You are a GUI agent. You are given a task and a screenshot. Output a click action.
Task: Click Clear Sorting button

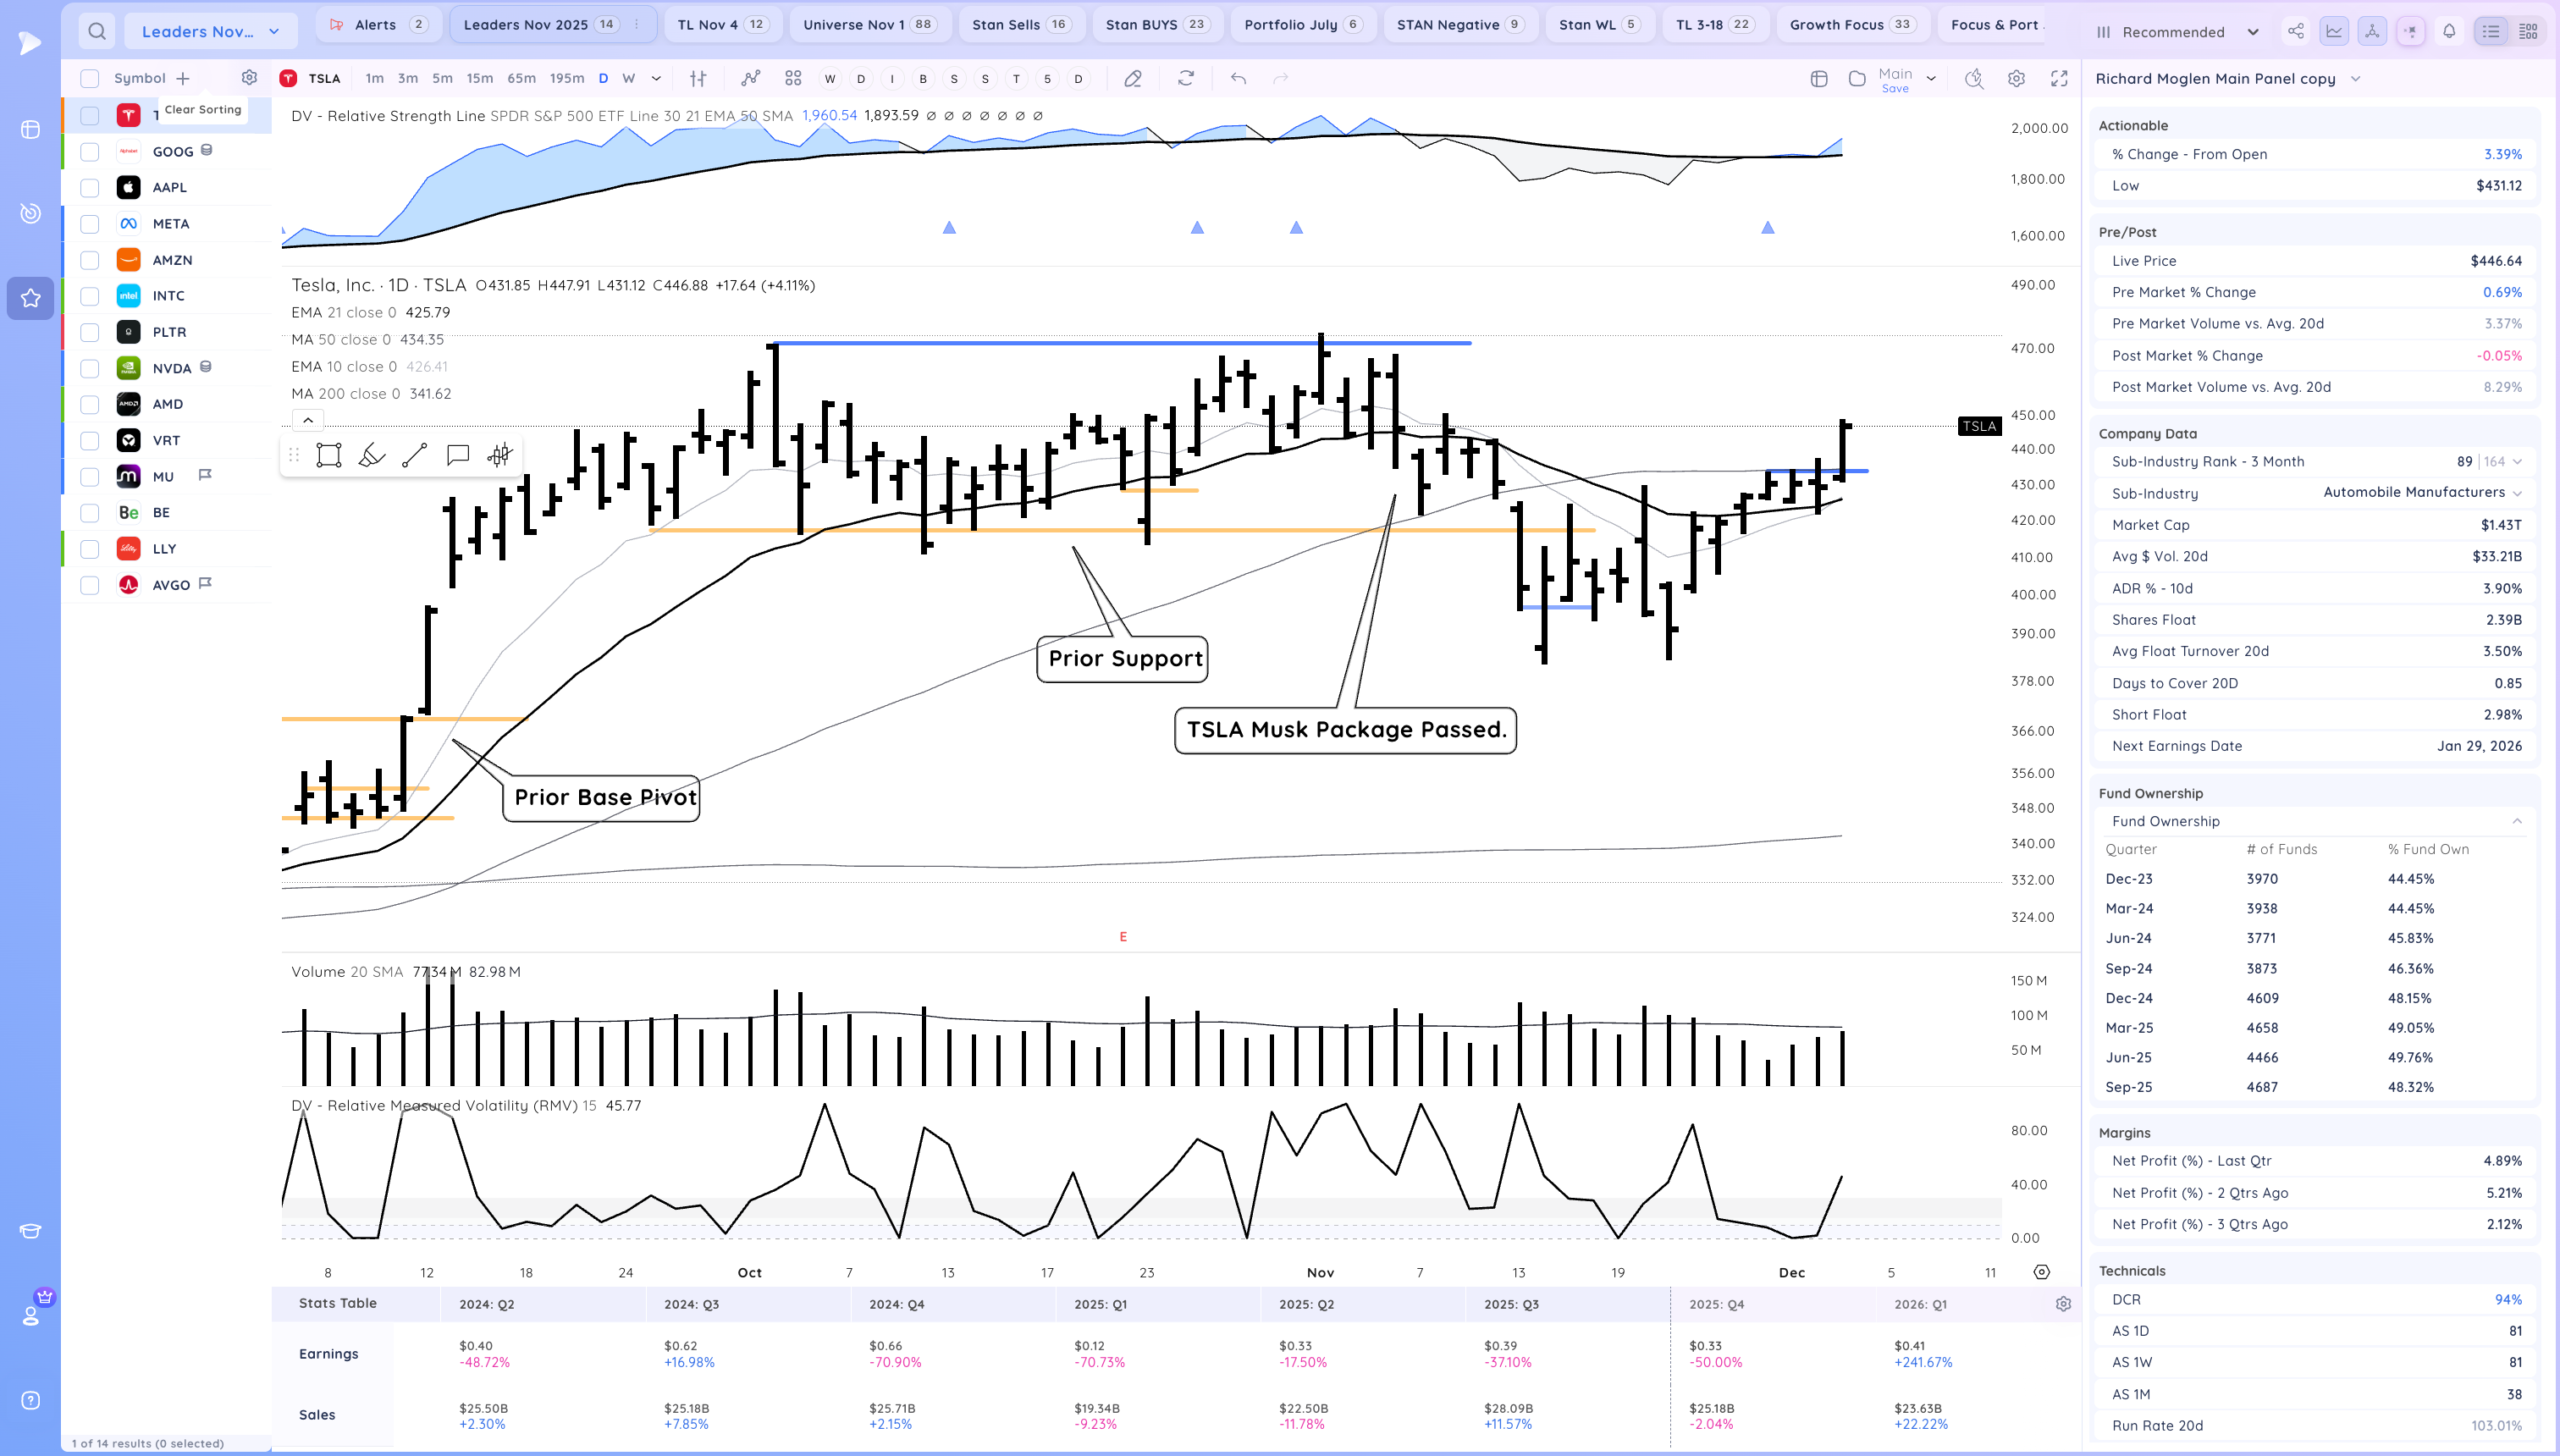tap(203, 110)
